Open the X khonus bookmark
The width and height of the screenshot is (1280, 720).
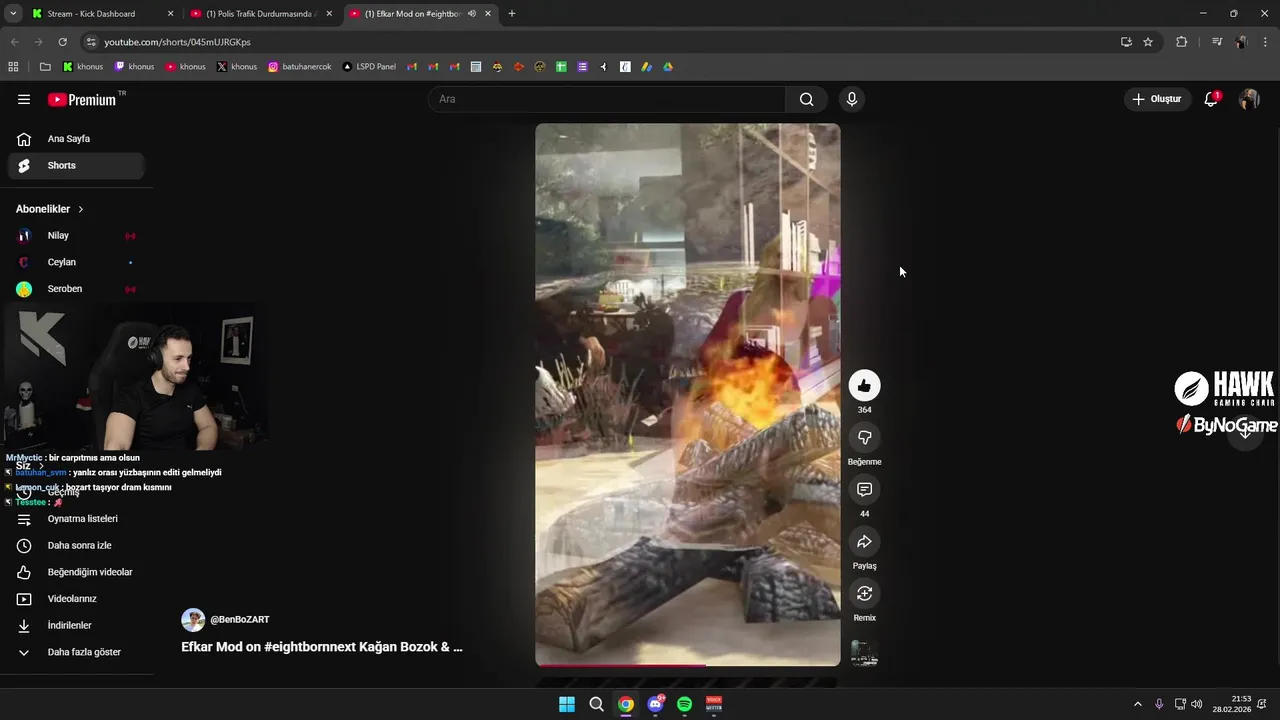[237, 67]
